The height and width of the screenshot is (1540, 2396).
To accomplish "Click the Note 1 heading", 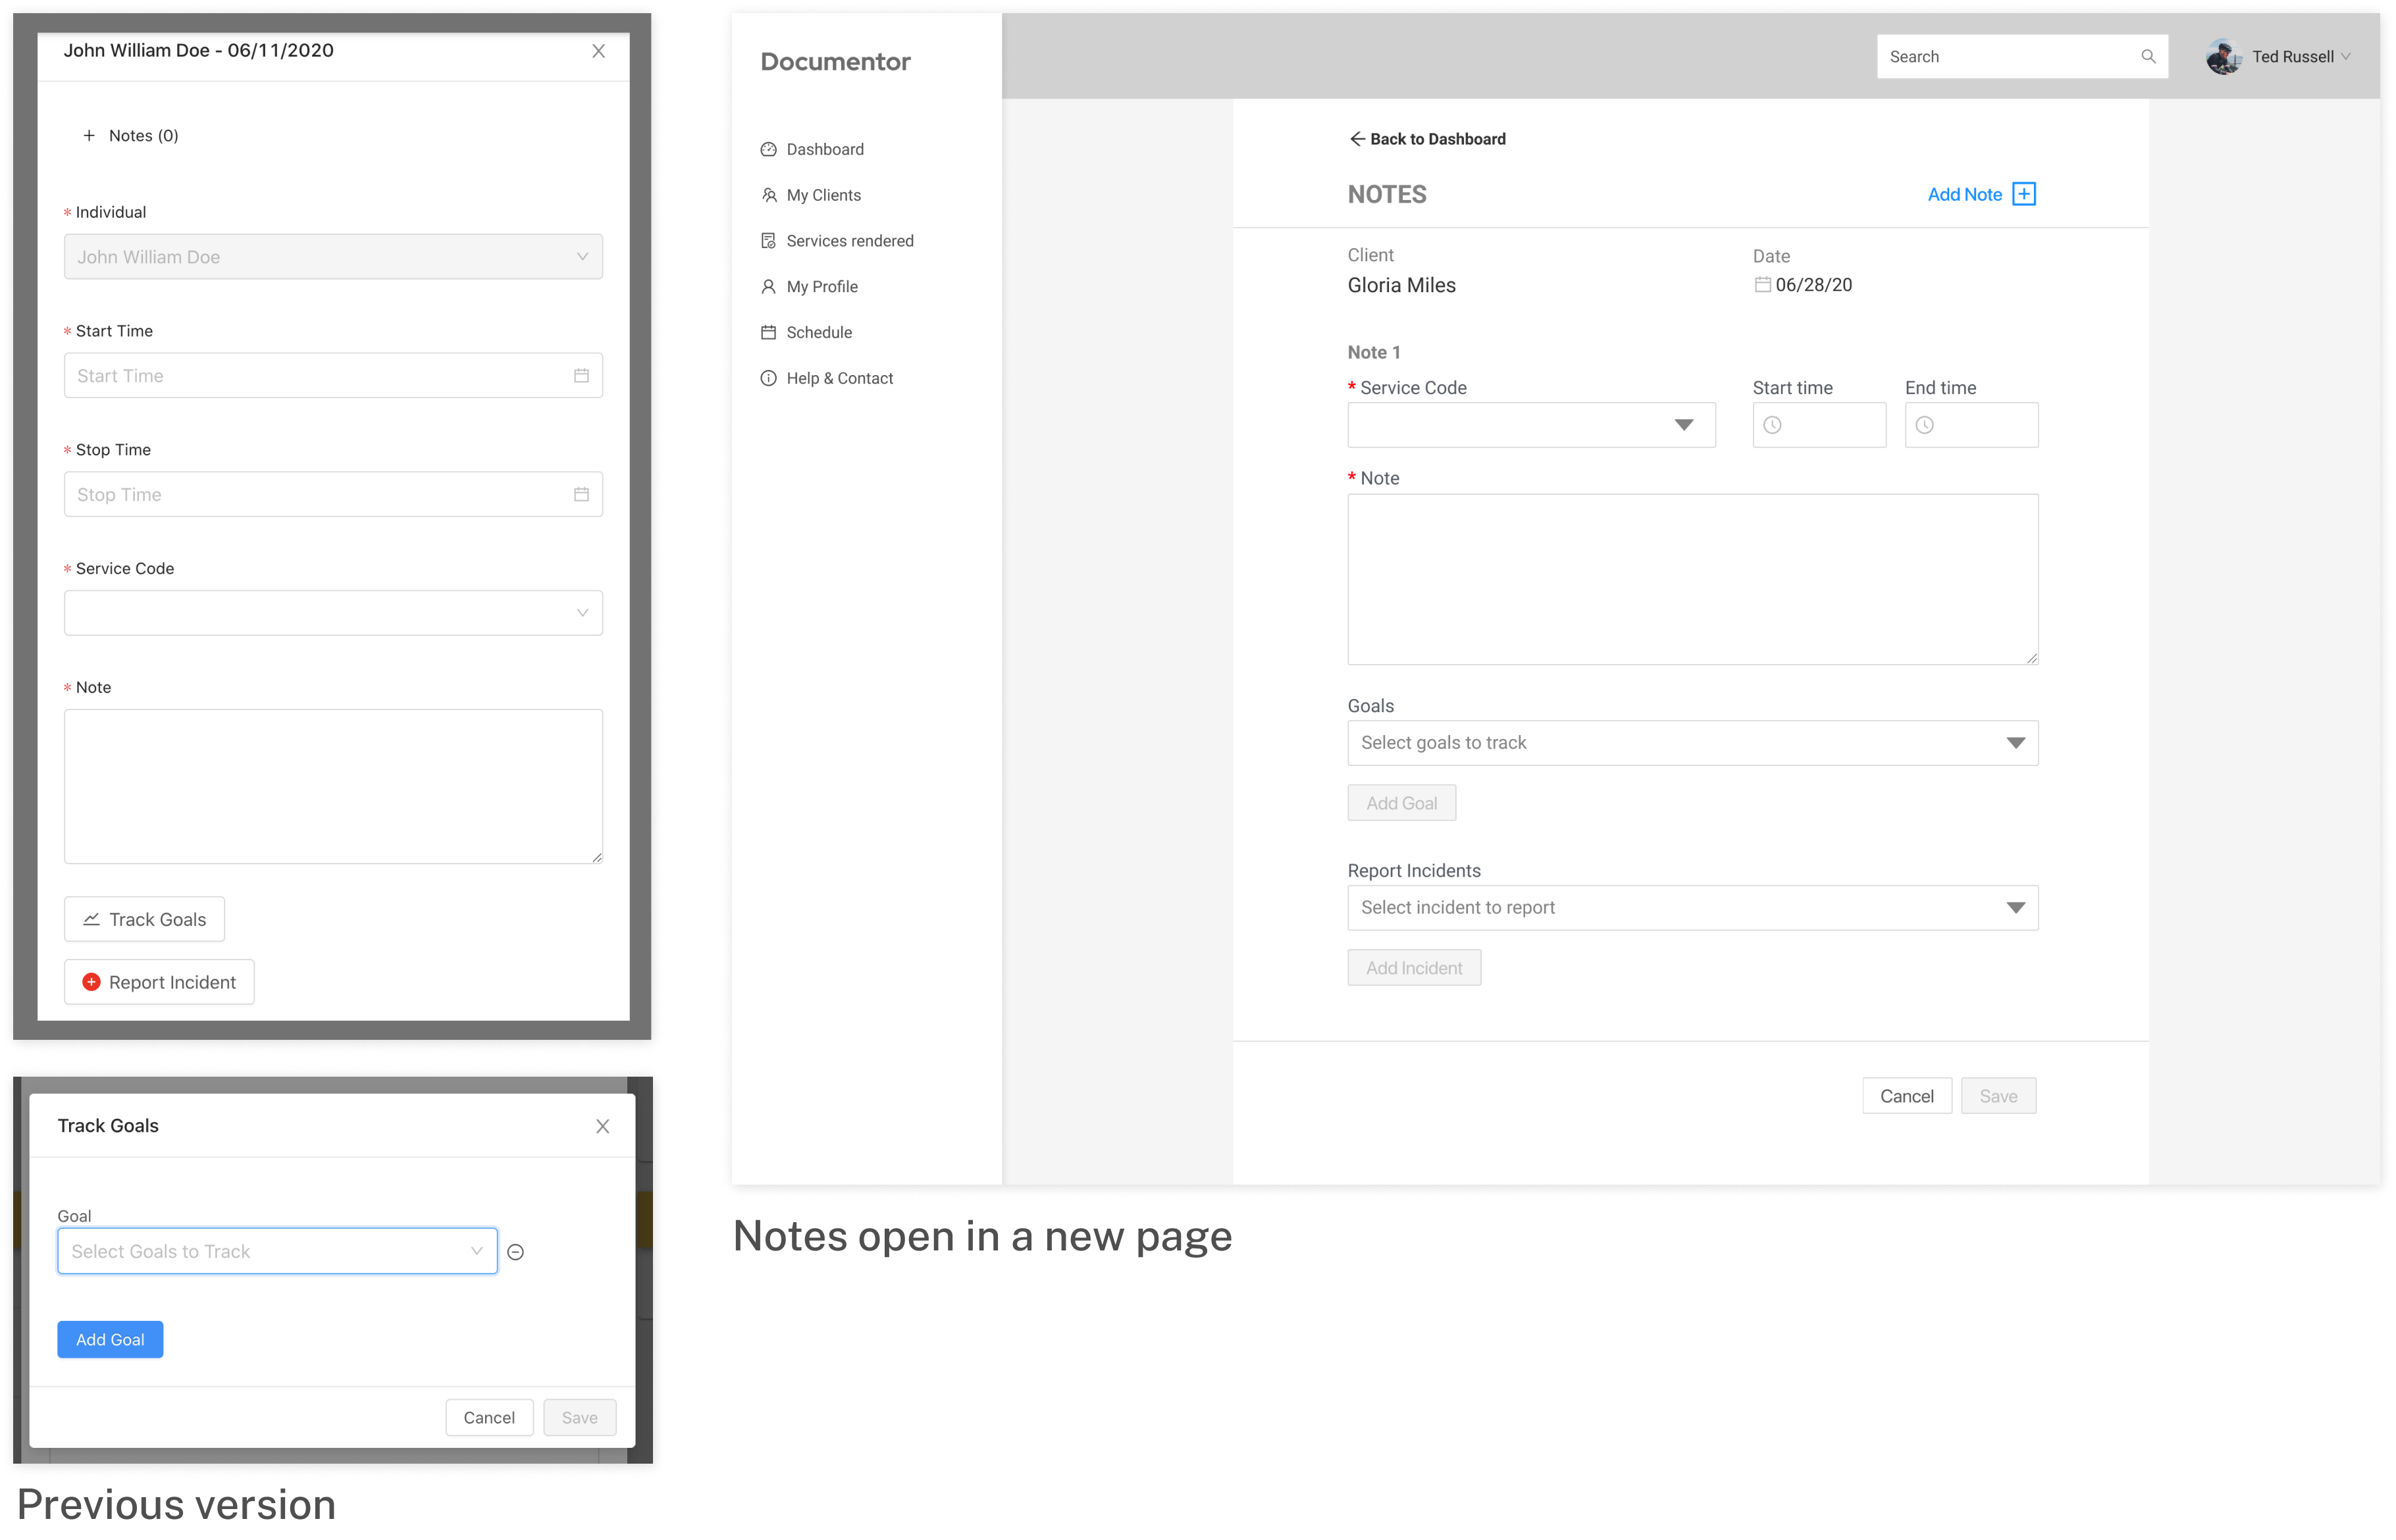I will [x=1373, y=352].
